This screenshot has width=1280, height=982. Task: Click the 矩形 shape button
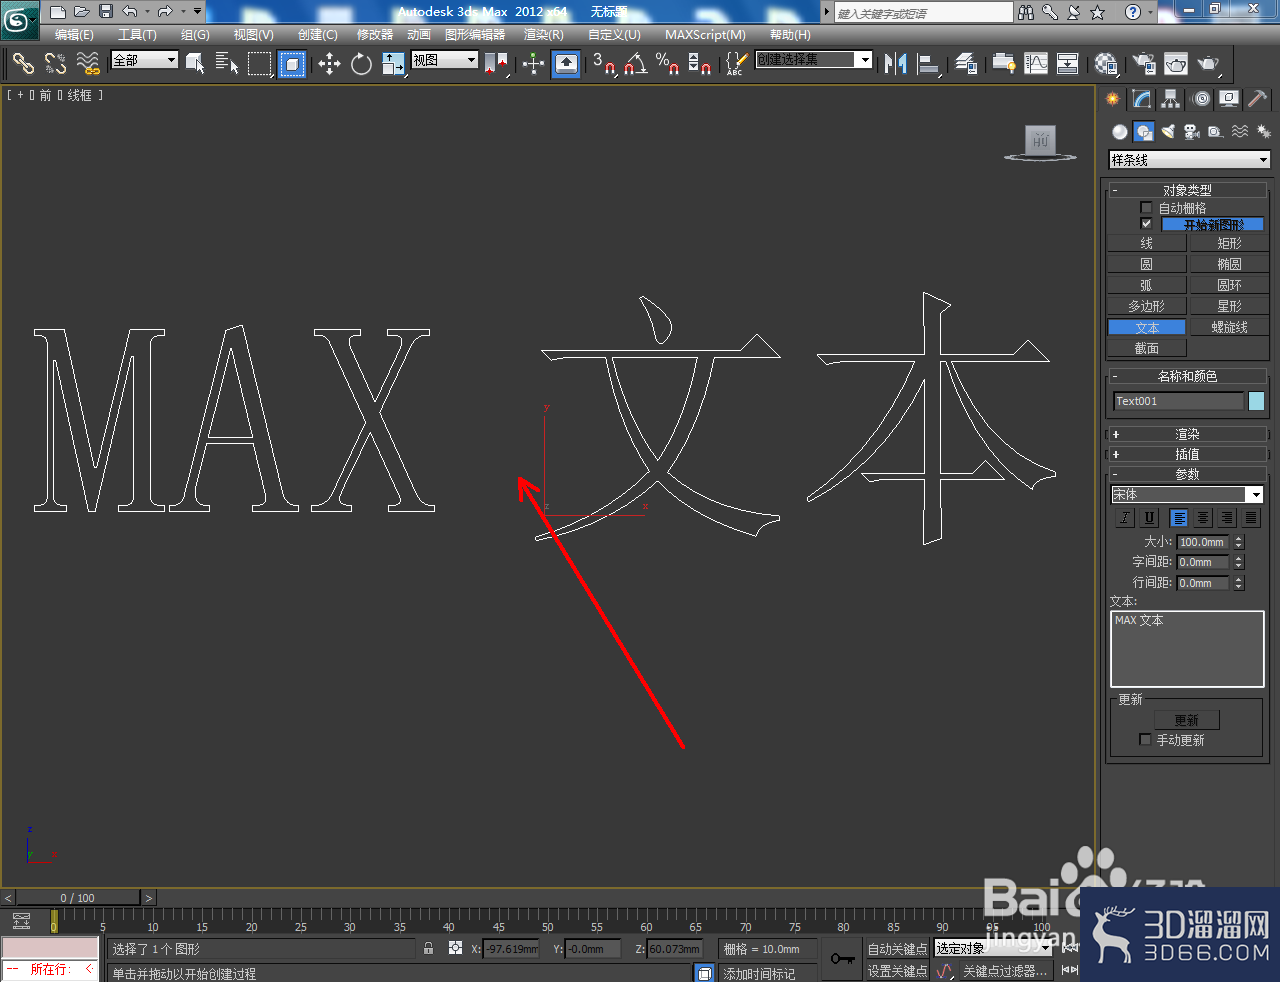point(1229,243)
